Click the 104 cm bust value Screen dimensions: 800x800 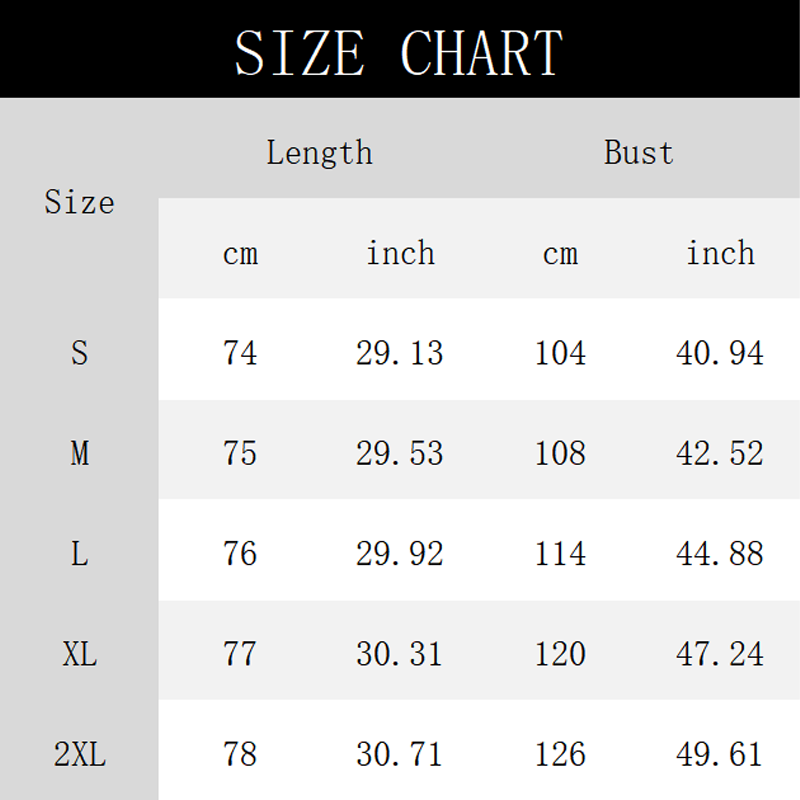(560, 353)
